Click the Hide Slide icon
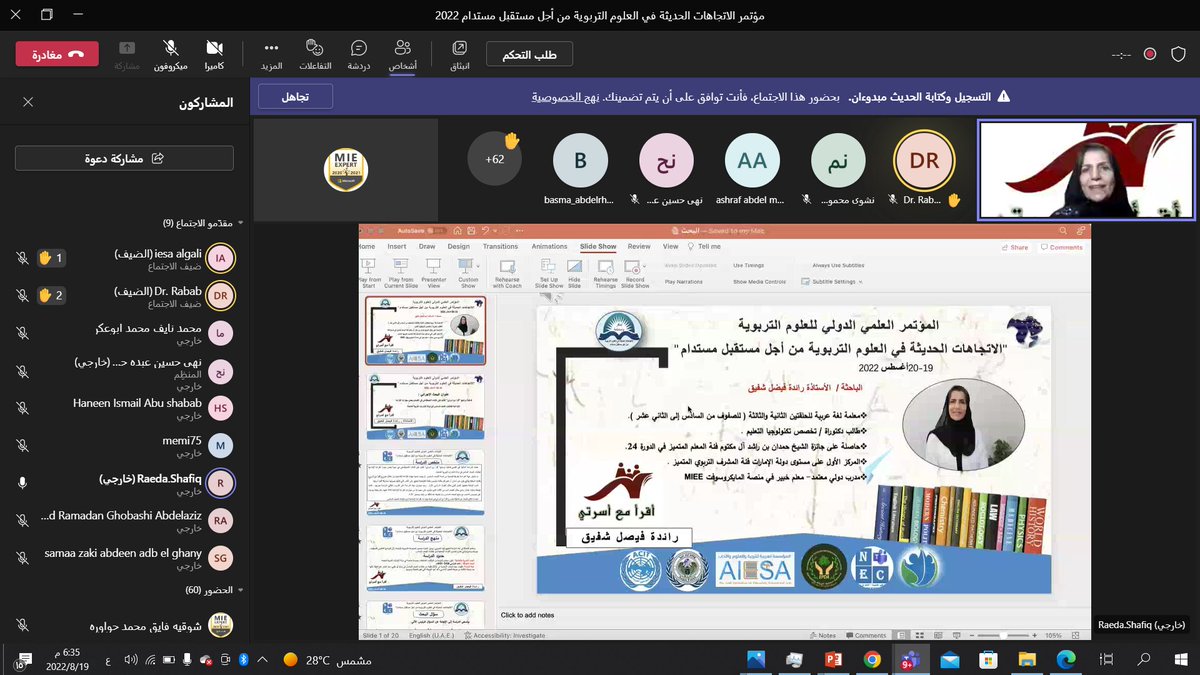 pyautogui.click(x=574, y=273)
